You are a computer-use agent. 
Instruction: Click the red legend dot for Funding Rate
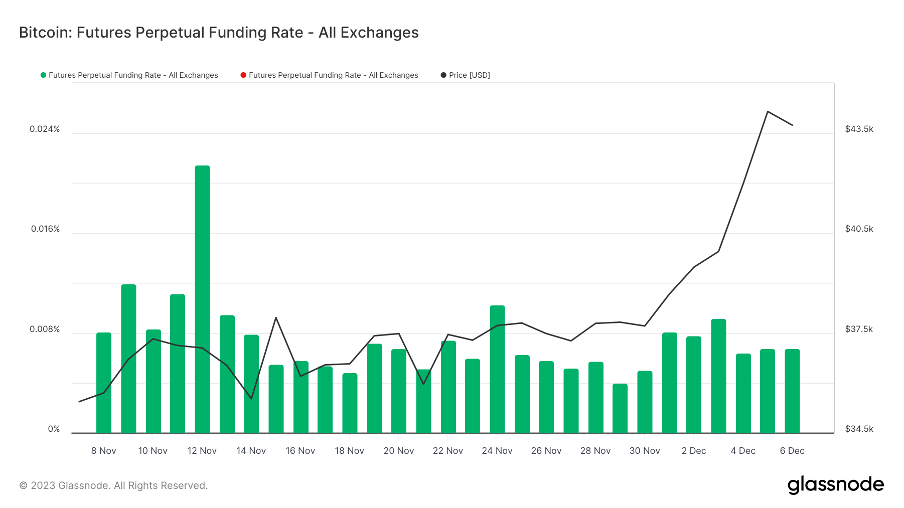pos(242,75)
